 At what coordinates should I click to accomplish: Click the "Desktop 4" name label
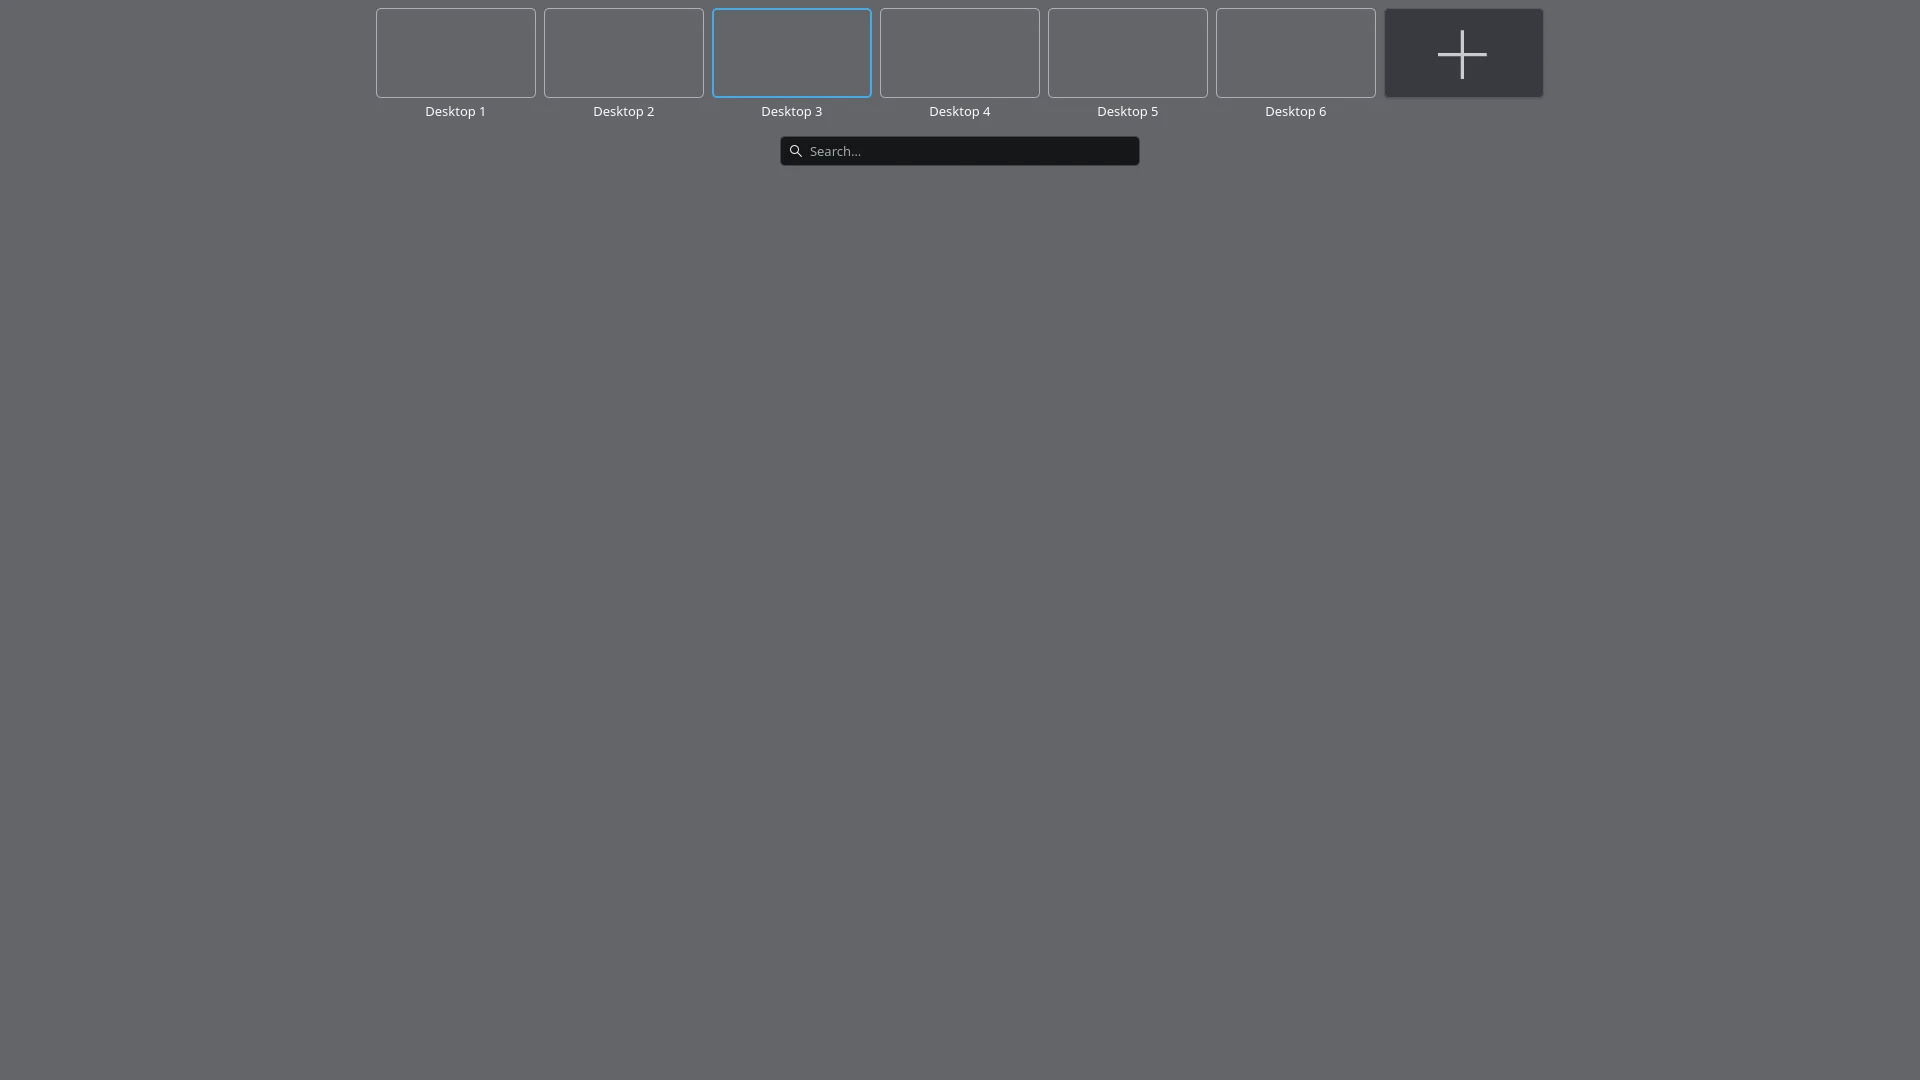[x=959, y=111]
